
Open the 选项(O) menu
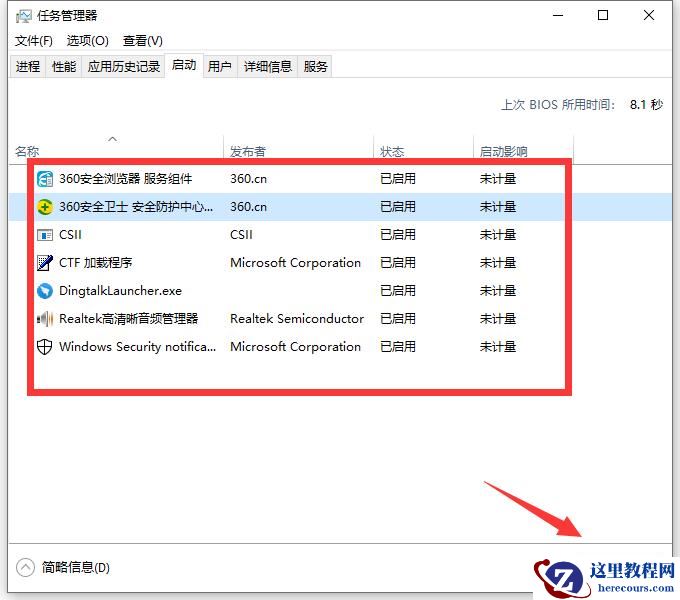88,41
